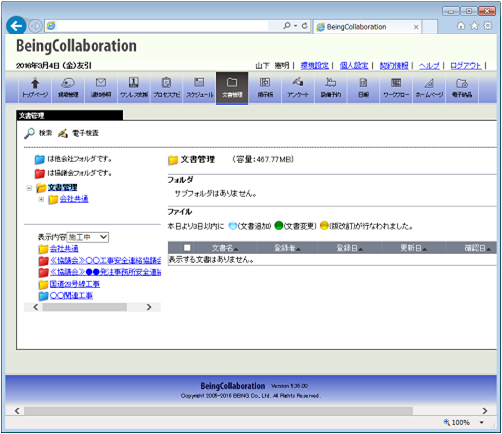Open the 文書管理 folder toolbar icon

232,88
